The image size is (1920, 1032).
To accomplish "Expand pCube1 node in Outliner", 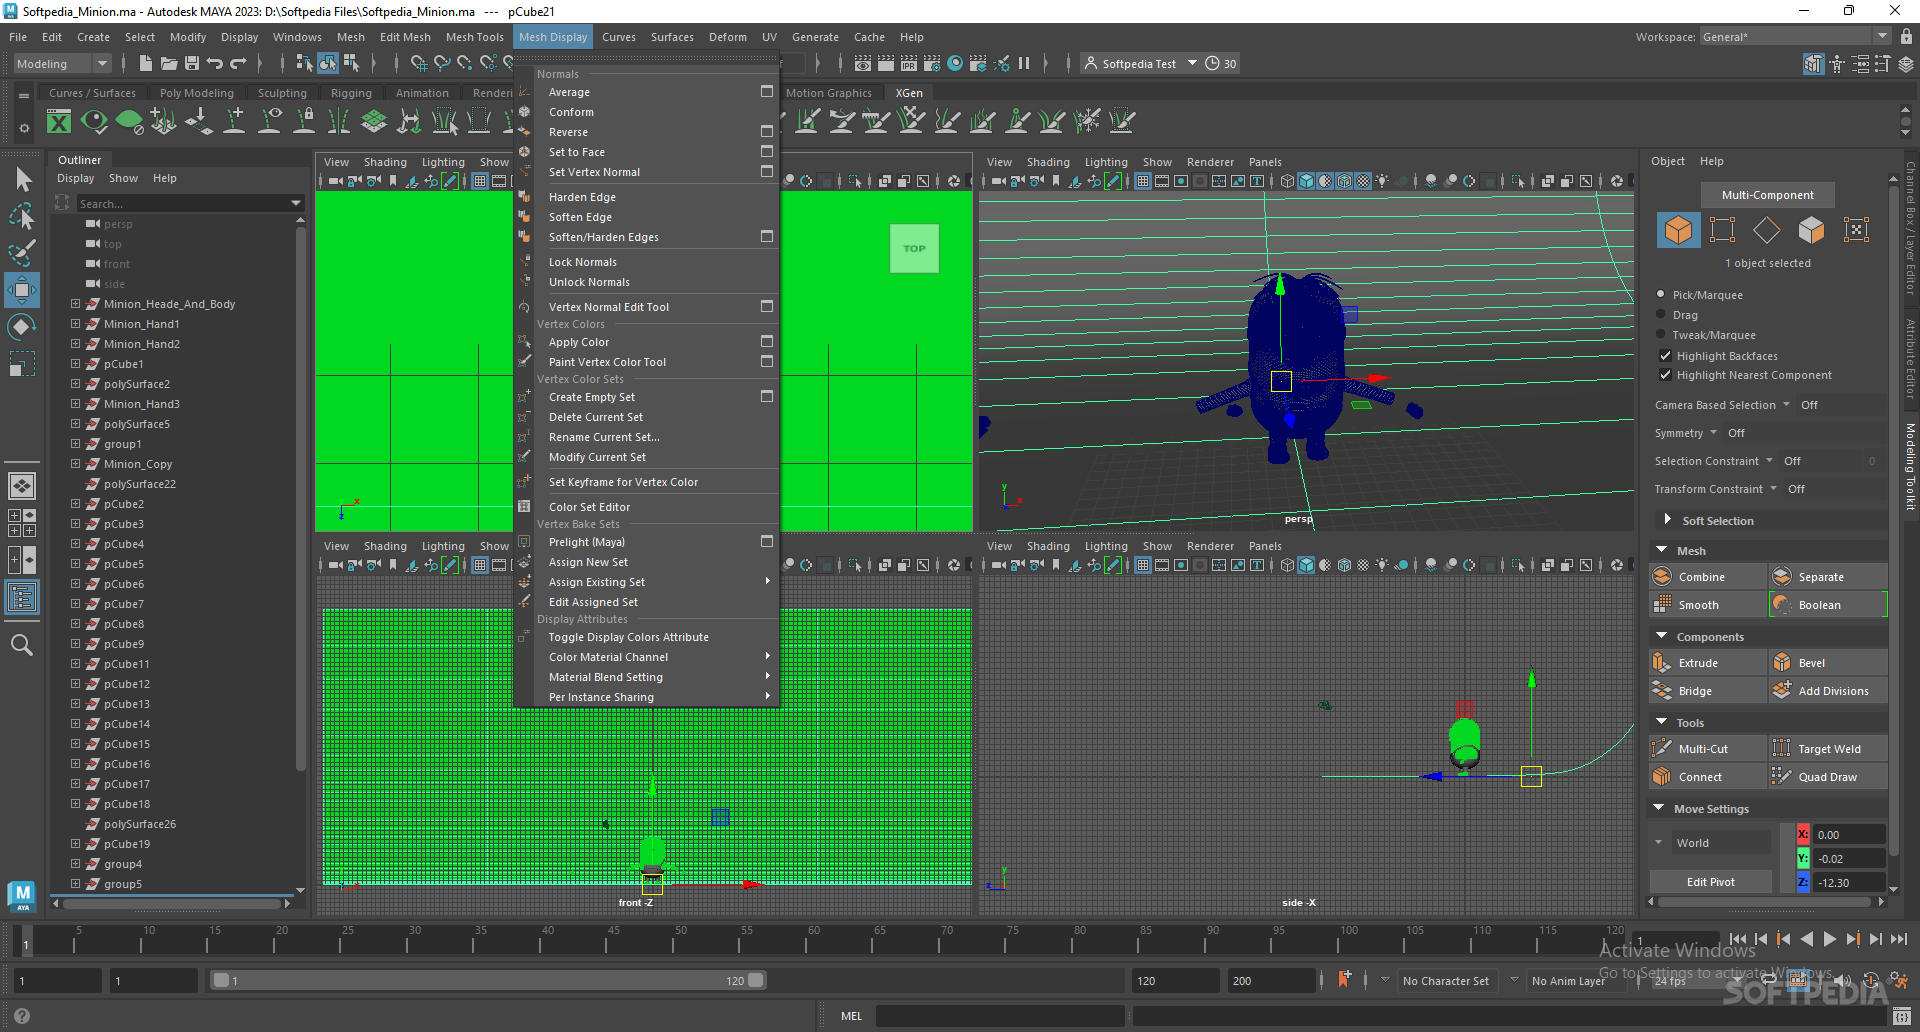I will [75, 363].
